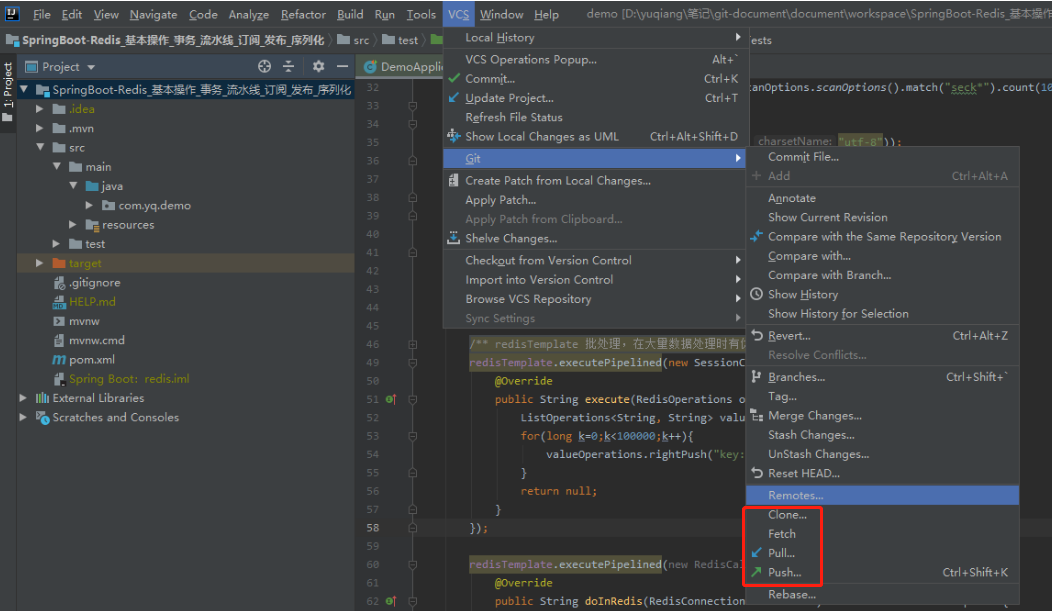
Task: Collapse the root SpringBoot-Redis project node
Action: (24, 89)
